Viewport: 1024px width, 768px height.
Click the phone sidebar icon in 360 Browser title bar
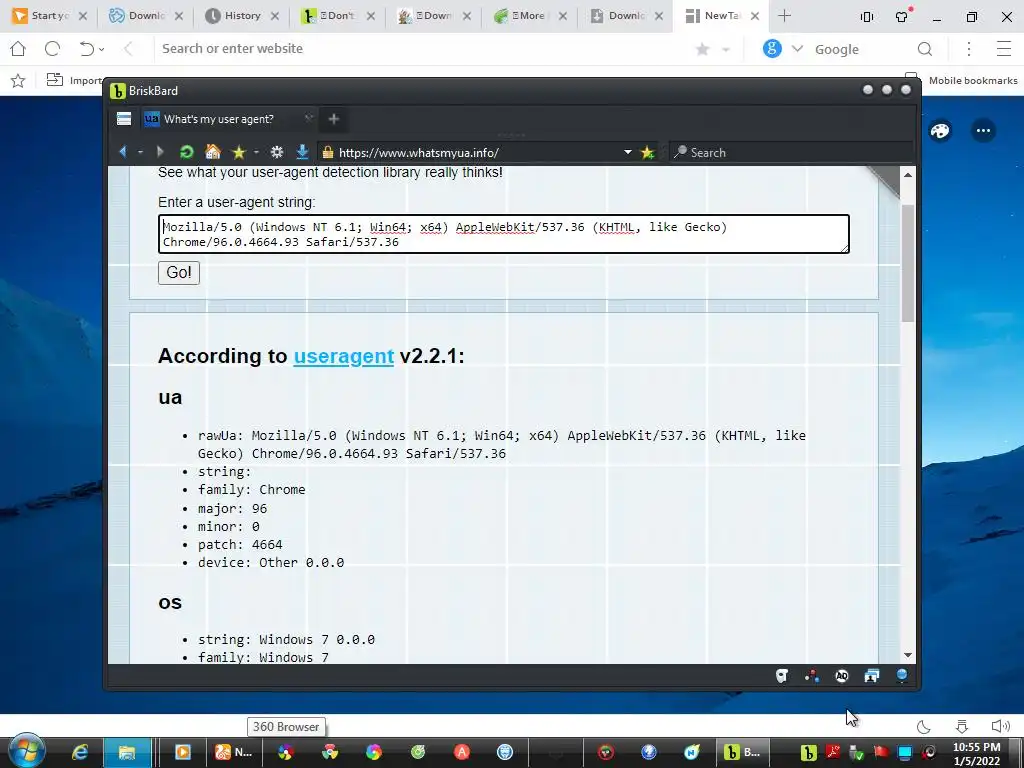[867, 16]
